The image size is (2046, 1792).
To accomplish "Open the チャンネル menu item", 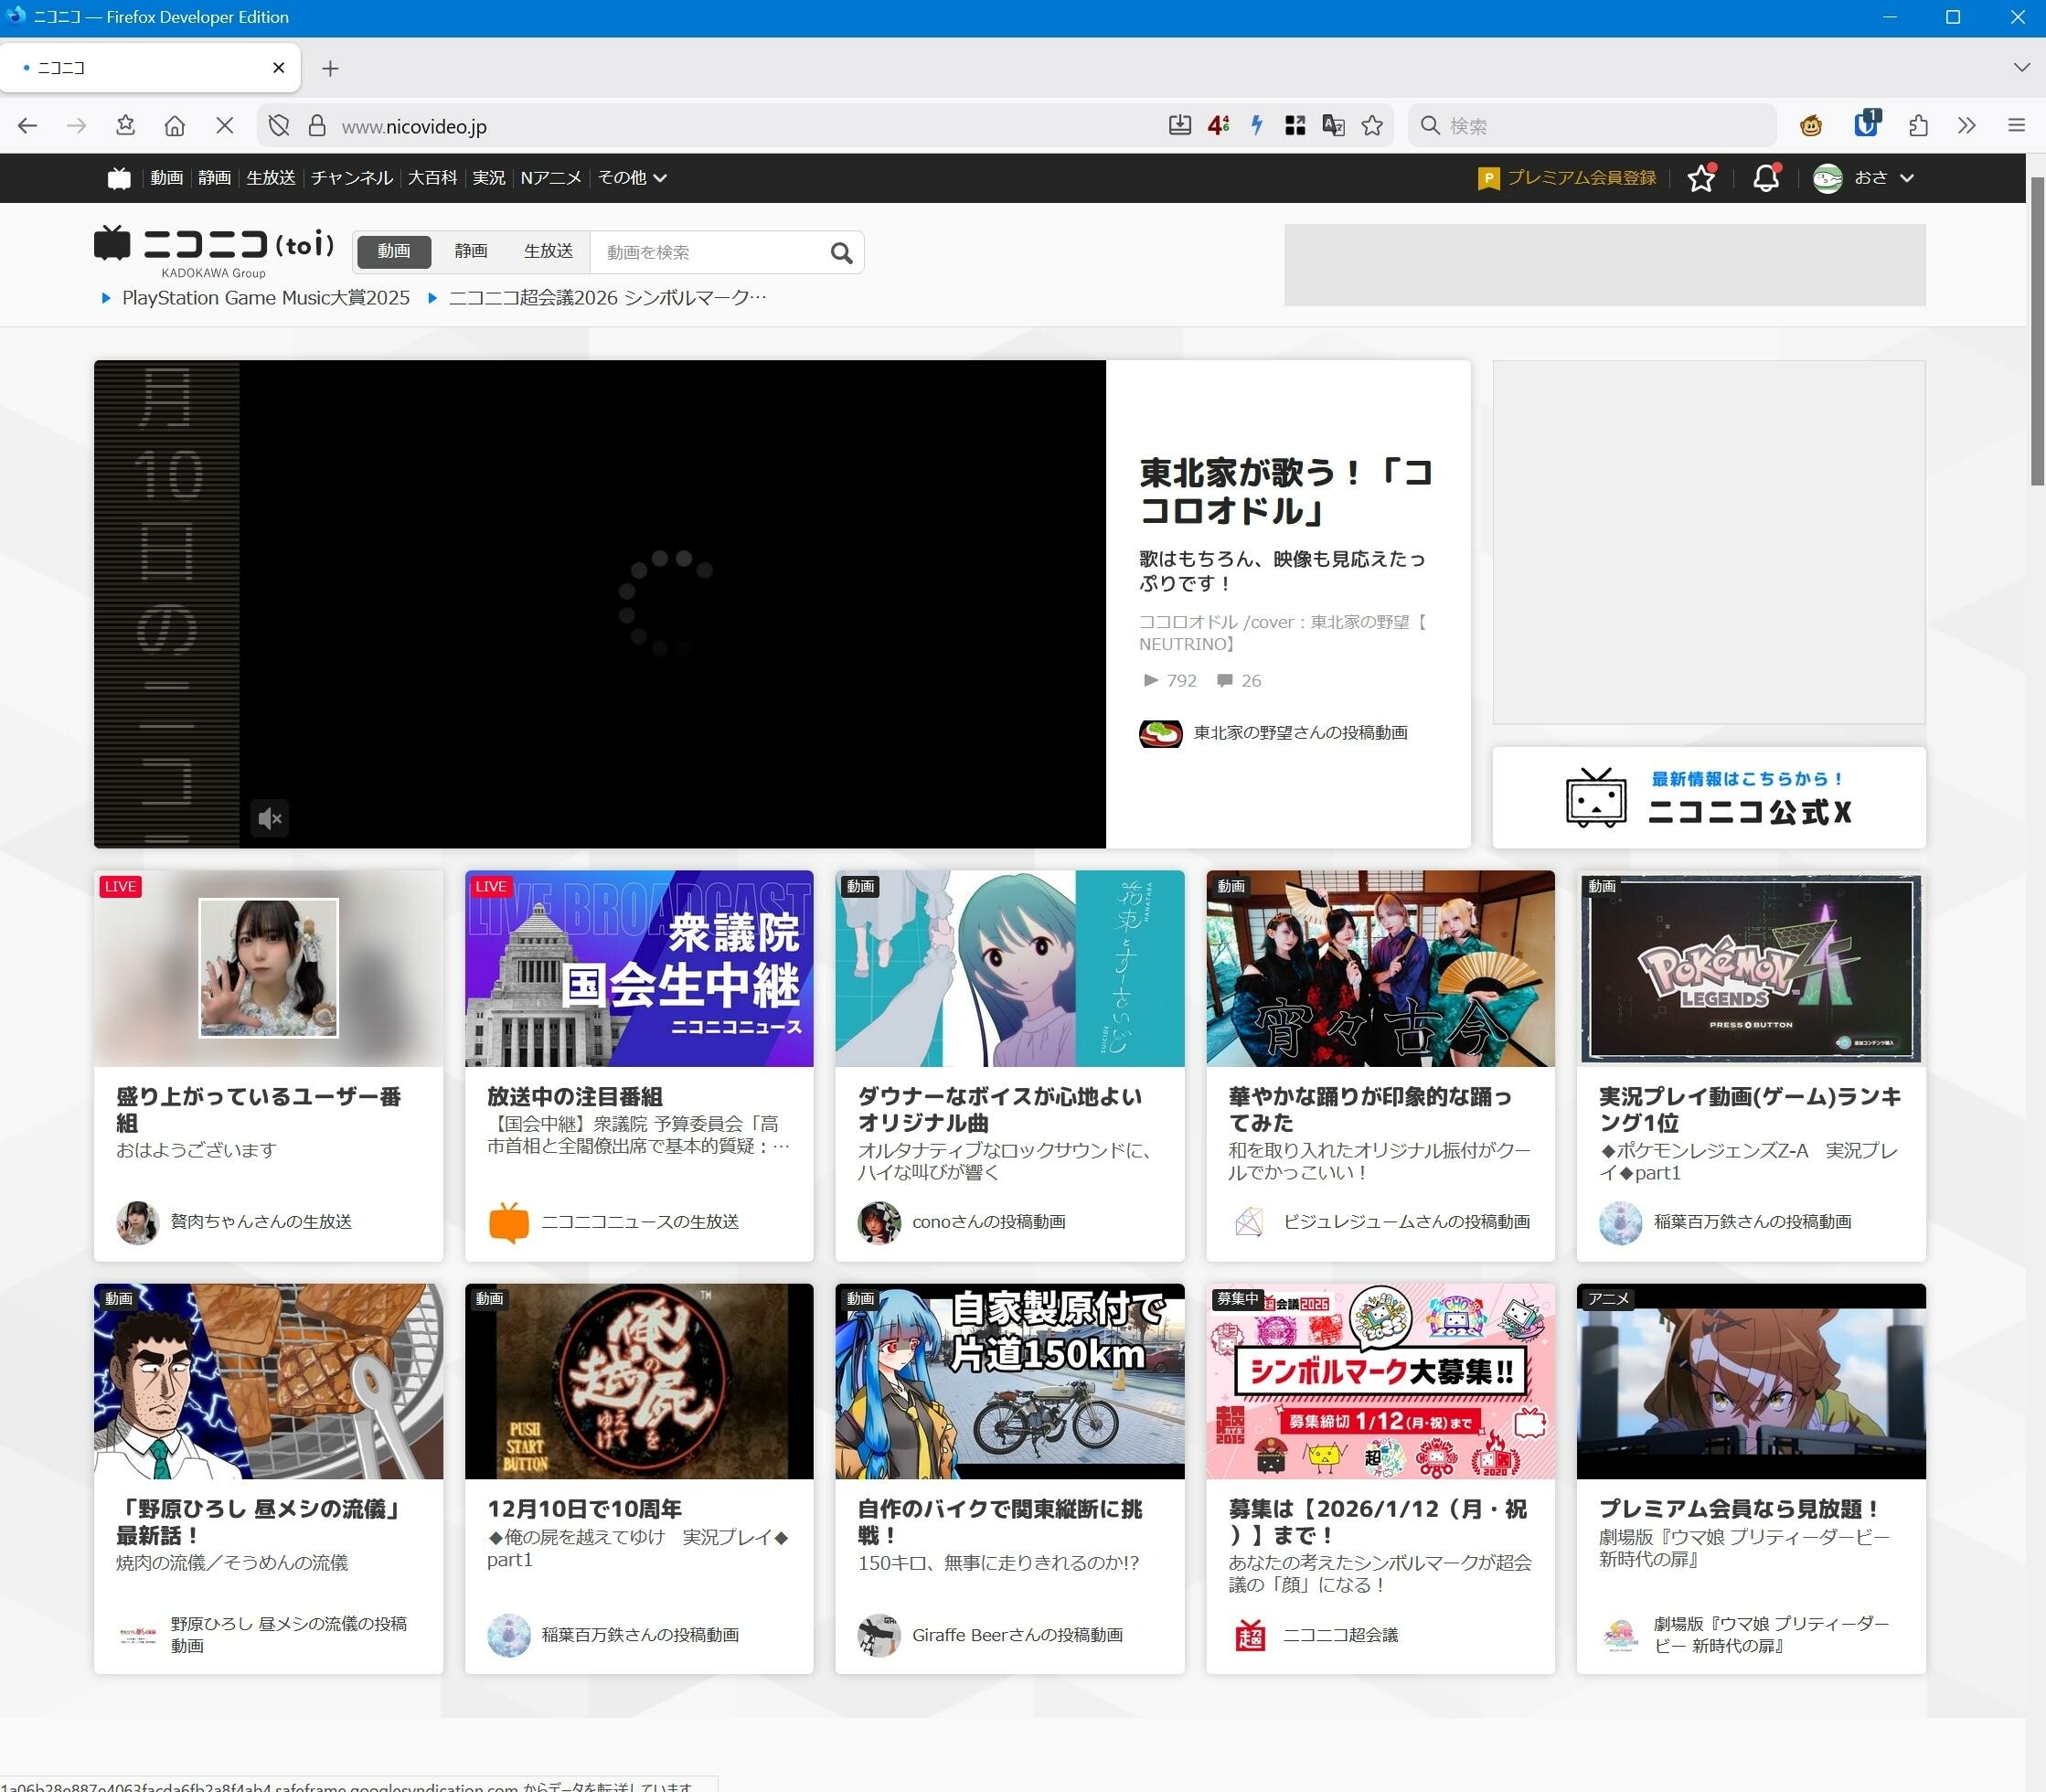I will click(351, 178).
